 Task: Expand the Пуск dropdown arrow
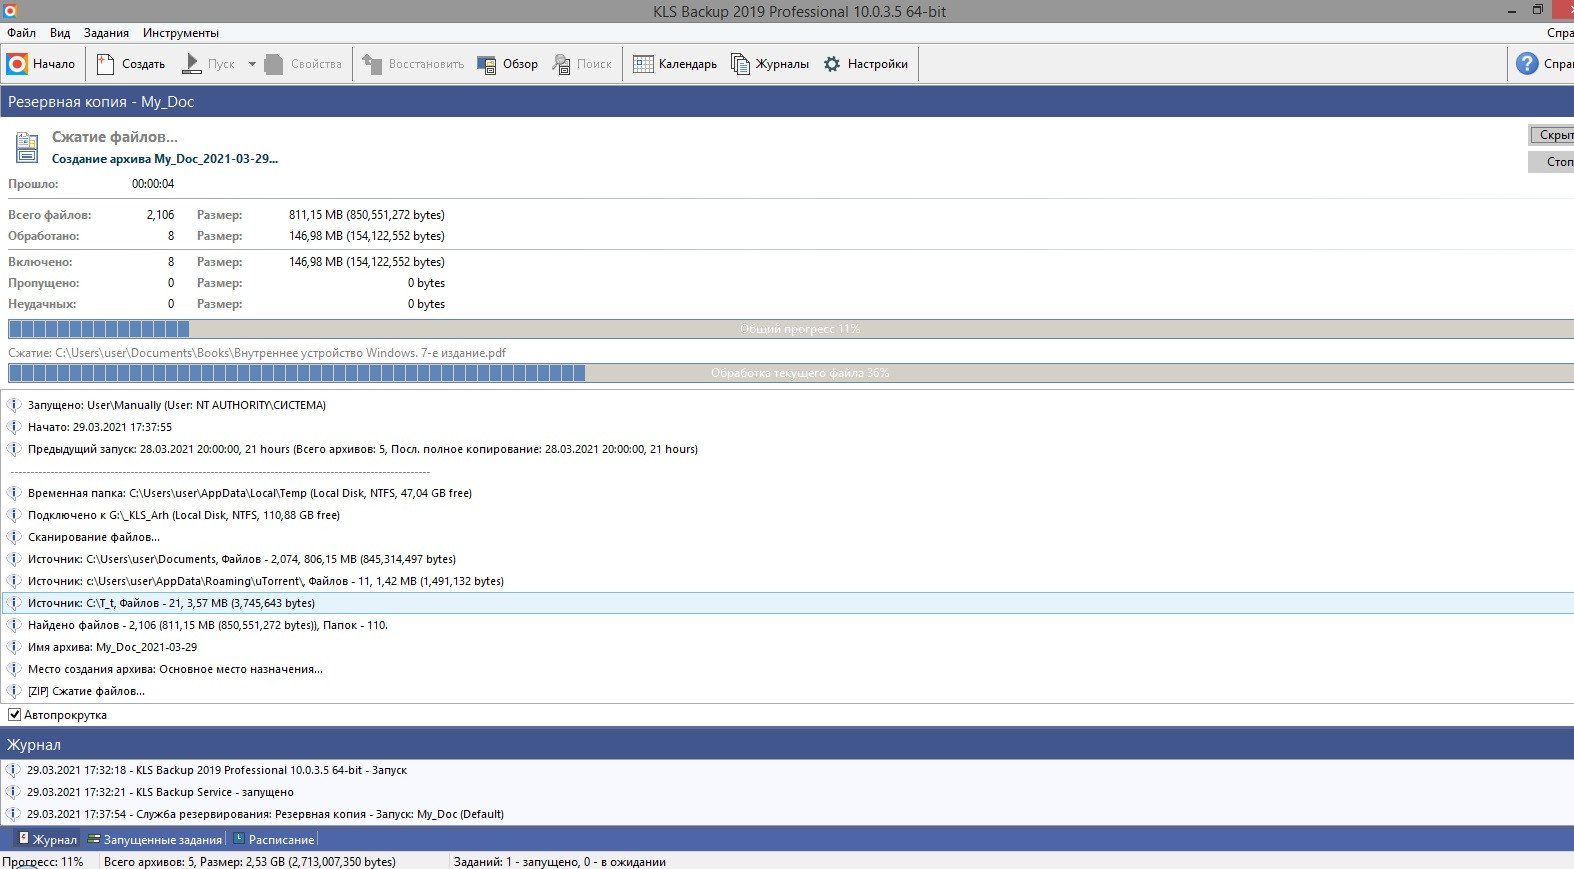[x=252, y=64]
